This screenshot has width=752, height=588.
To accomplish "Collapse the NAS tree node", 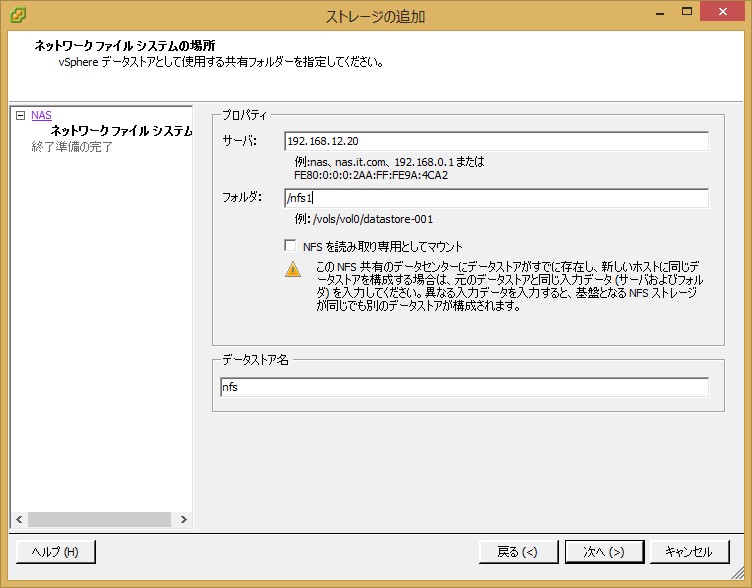I will (20, 115).
